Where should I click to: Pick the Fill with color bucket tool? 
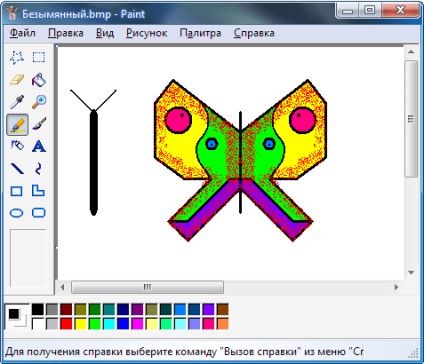(39, 80)
